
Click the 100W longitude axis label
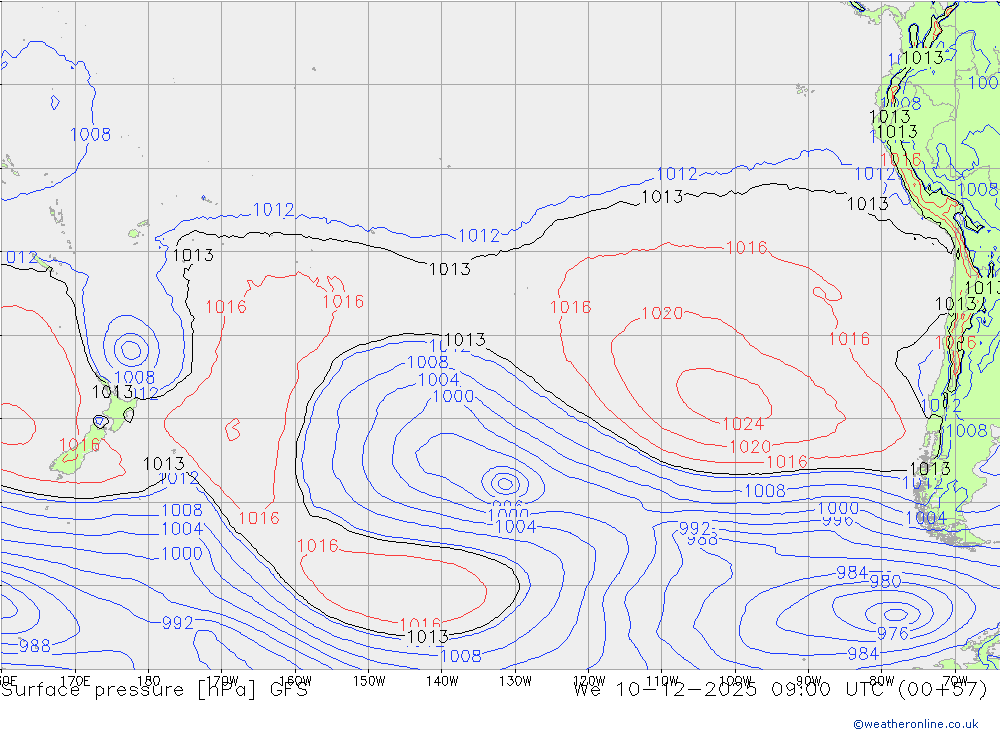click(735, 680)
